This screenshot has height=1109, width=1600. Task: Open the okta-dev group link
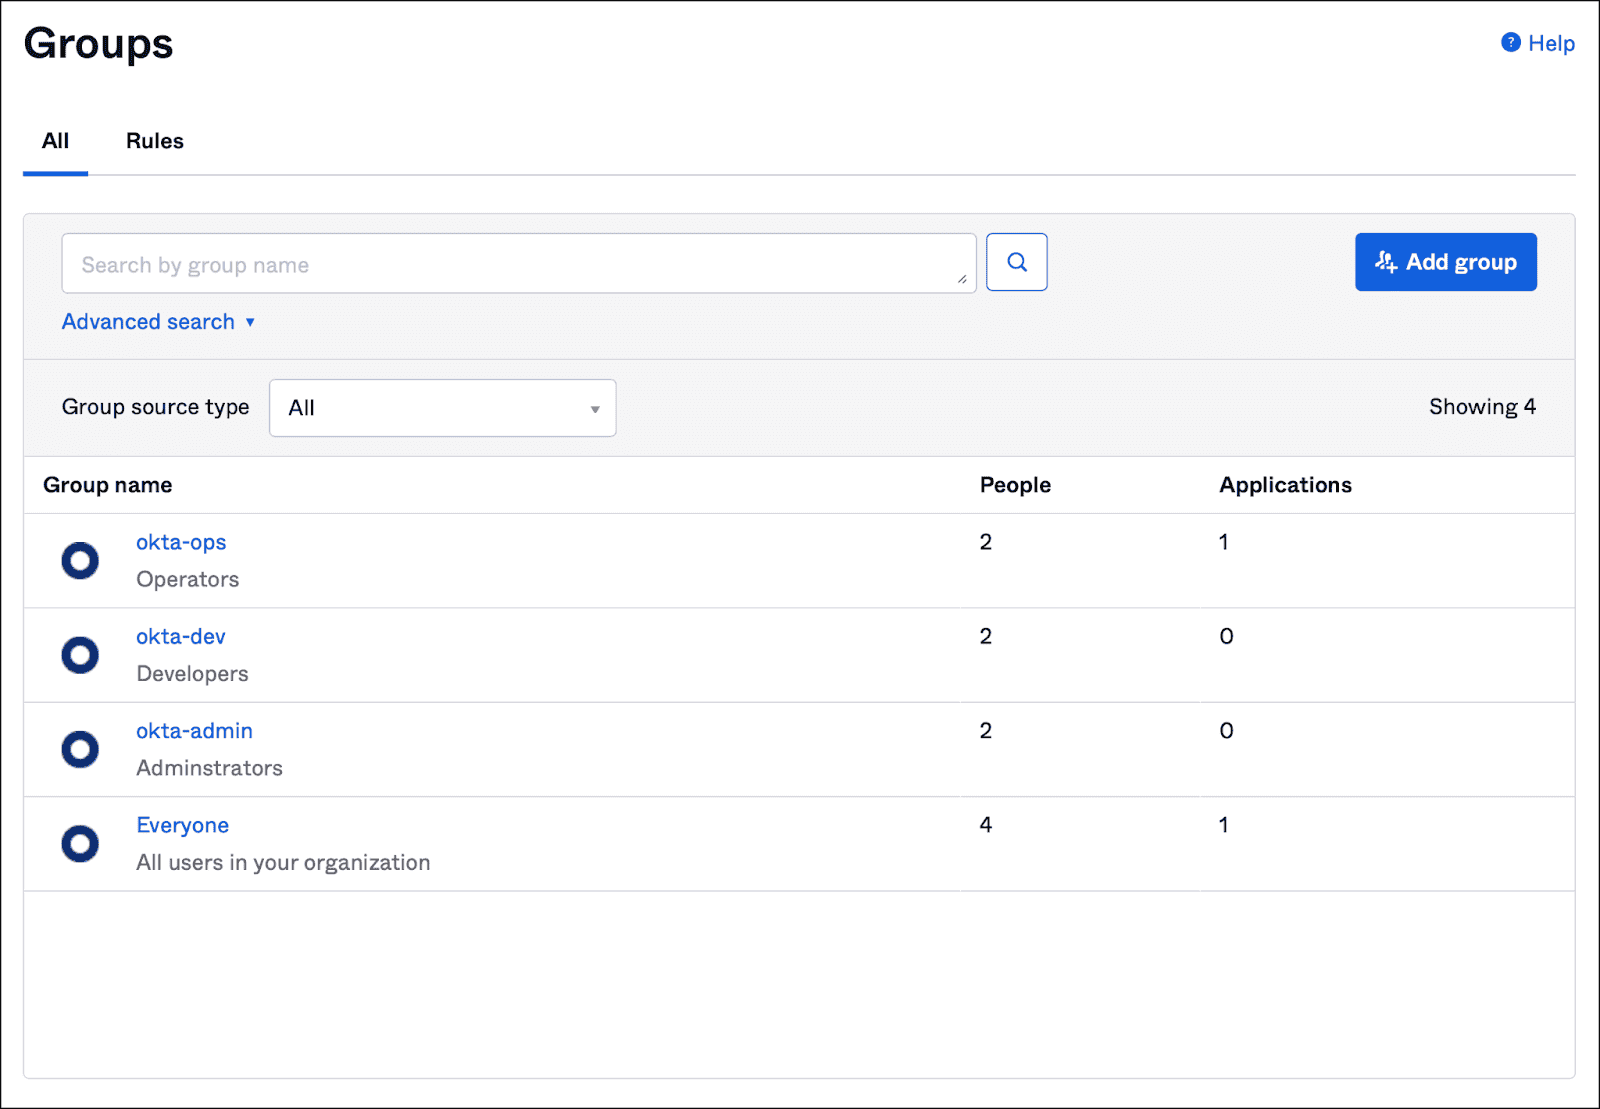pyautogui.click(x=181, y=636)
